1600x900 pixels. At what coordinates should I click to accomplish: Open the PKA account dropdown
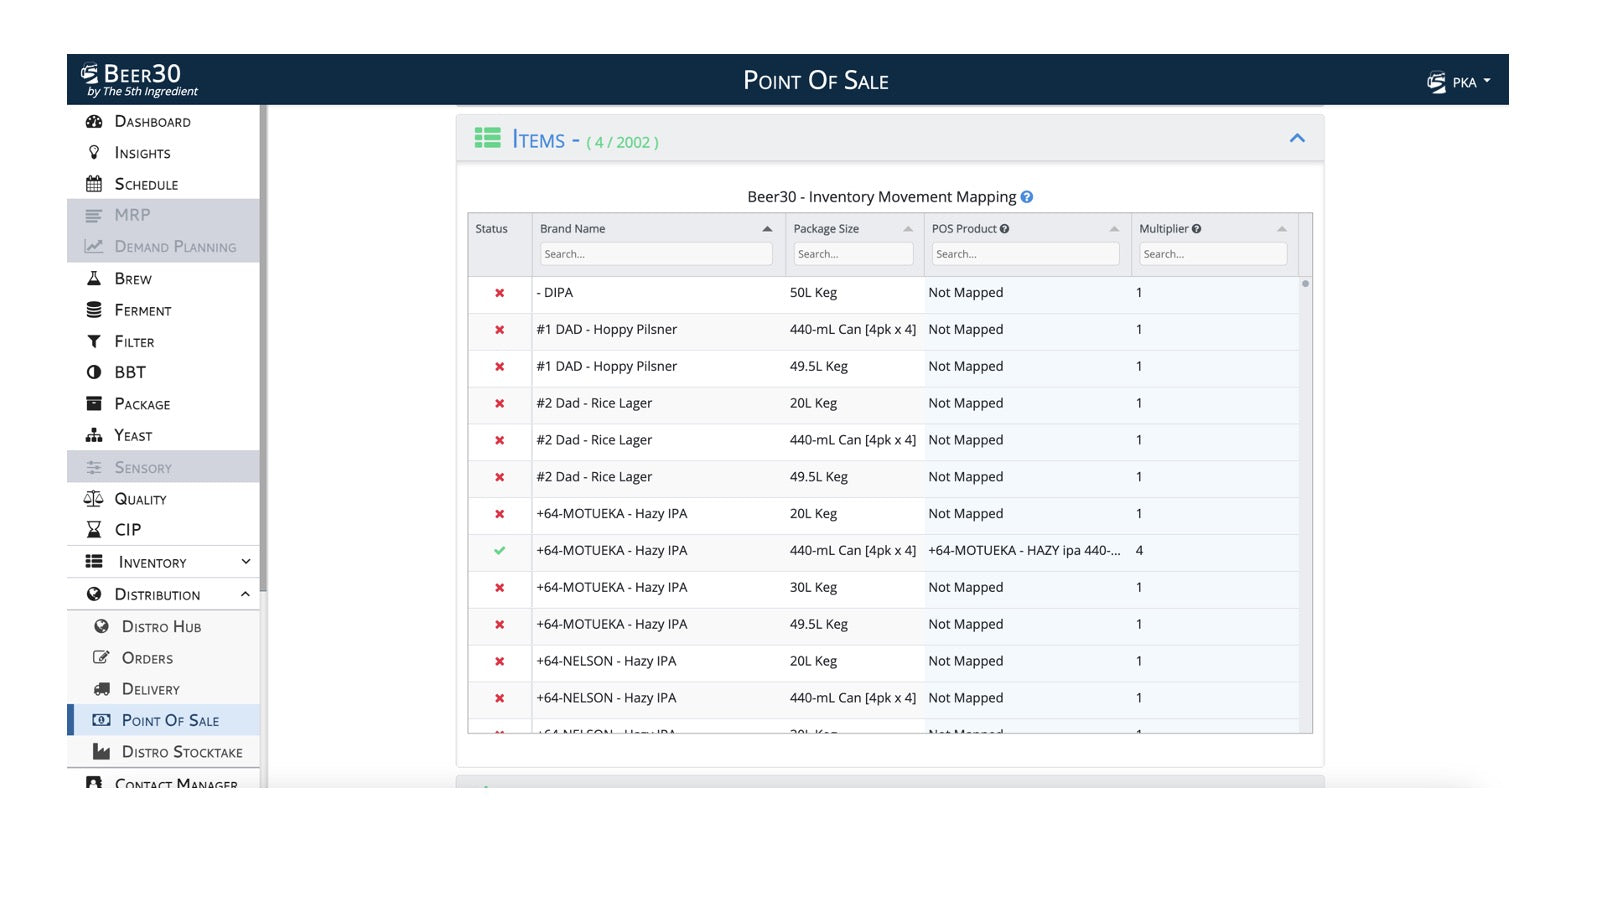[1460, 82]
